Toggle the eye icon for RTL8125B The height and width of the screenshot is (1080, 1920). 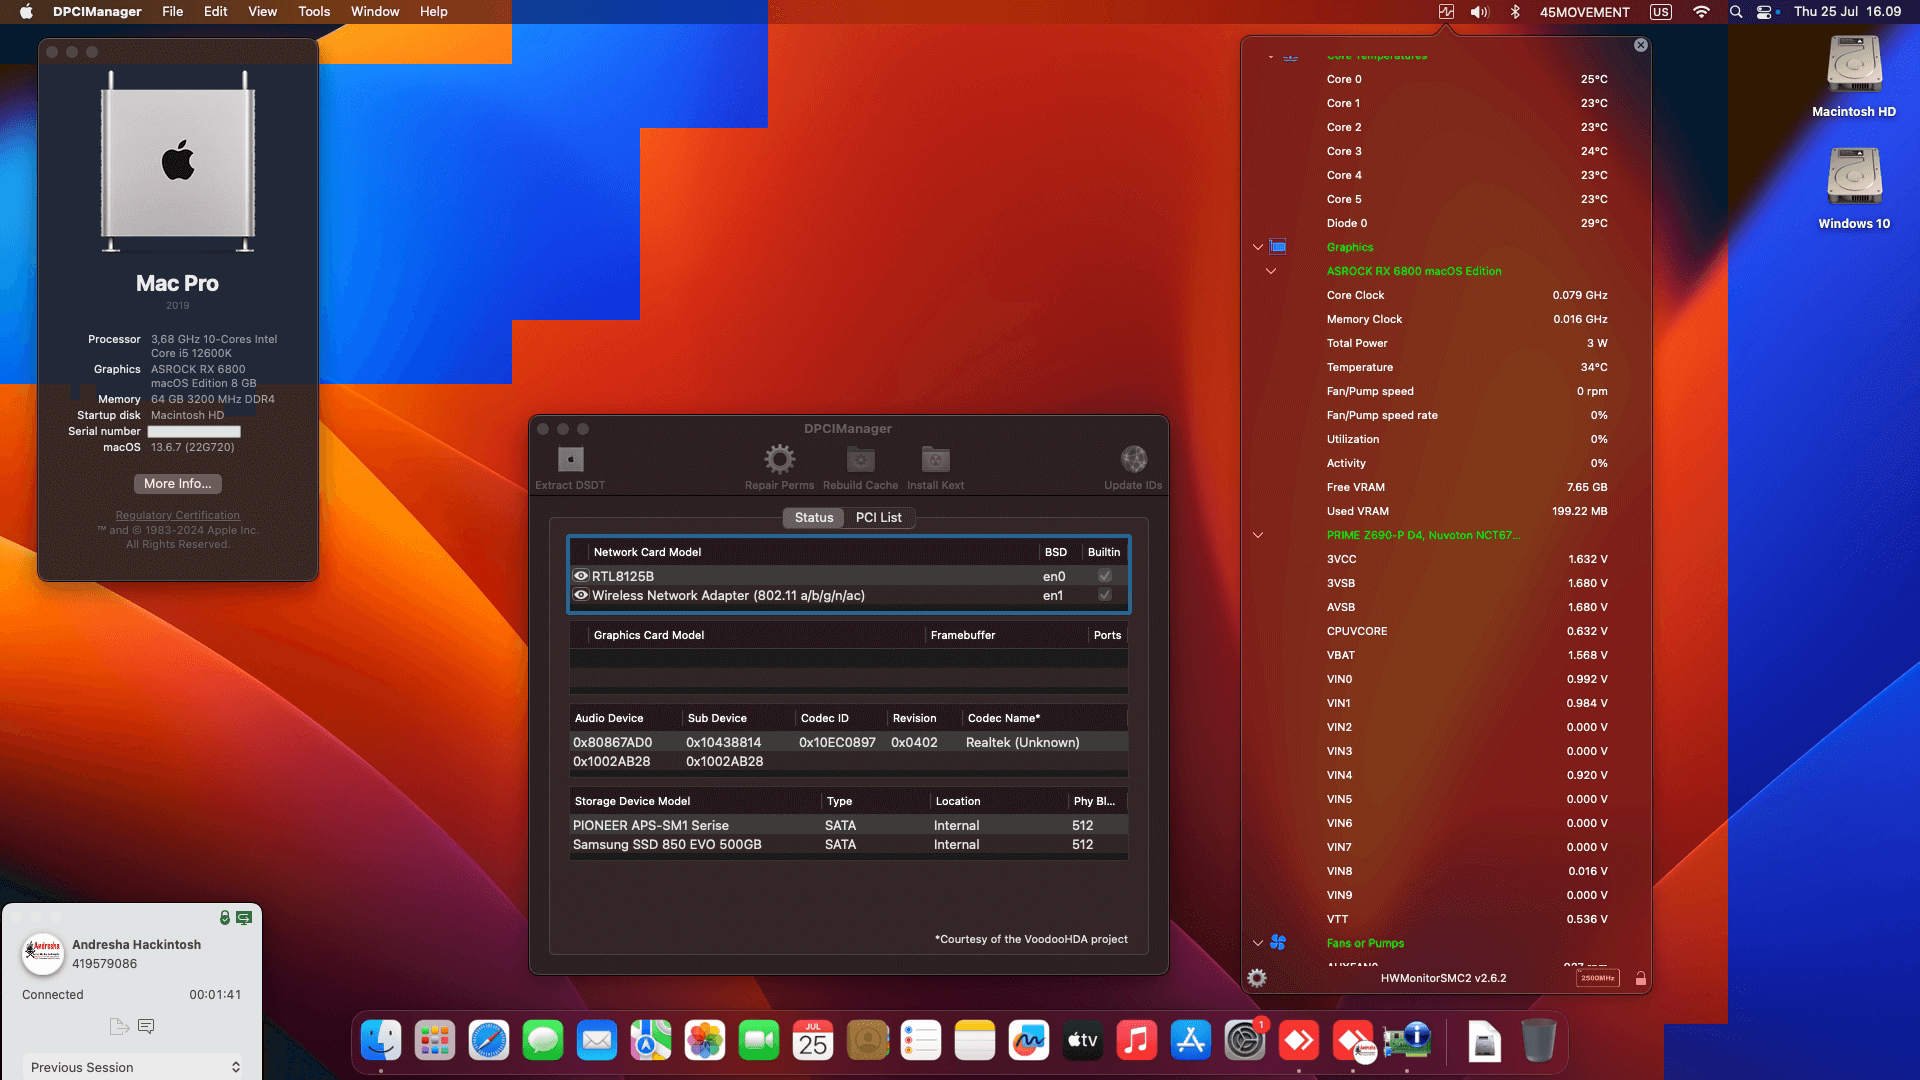click(580, 576)
